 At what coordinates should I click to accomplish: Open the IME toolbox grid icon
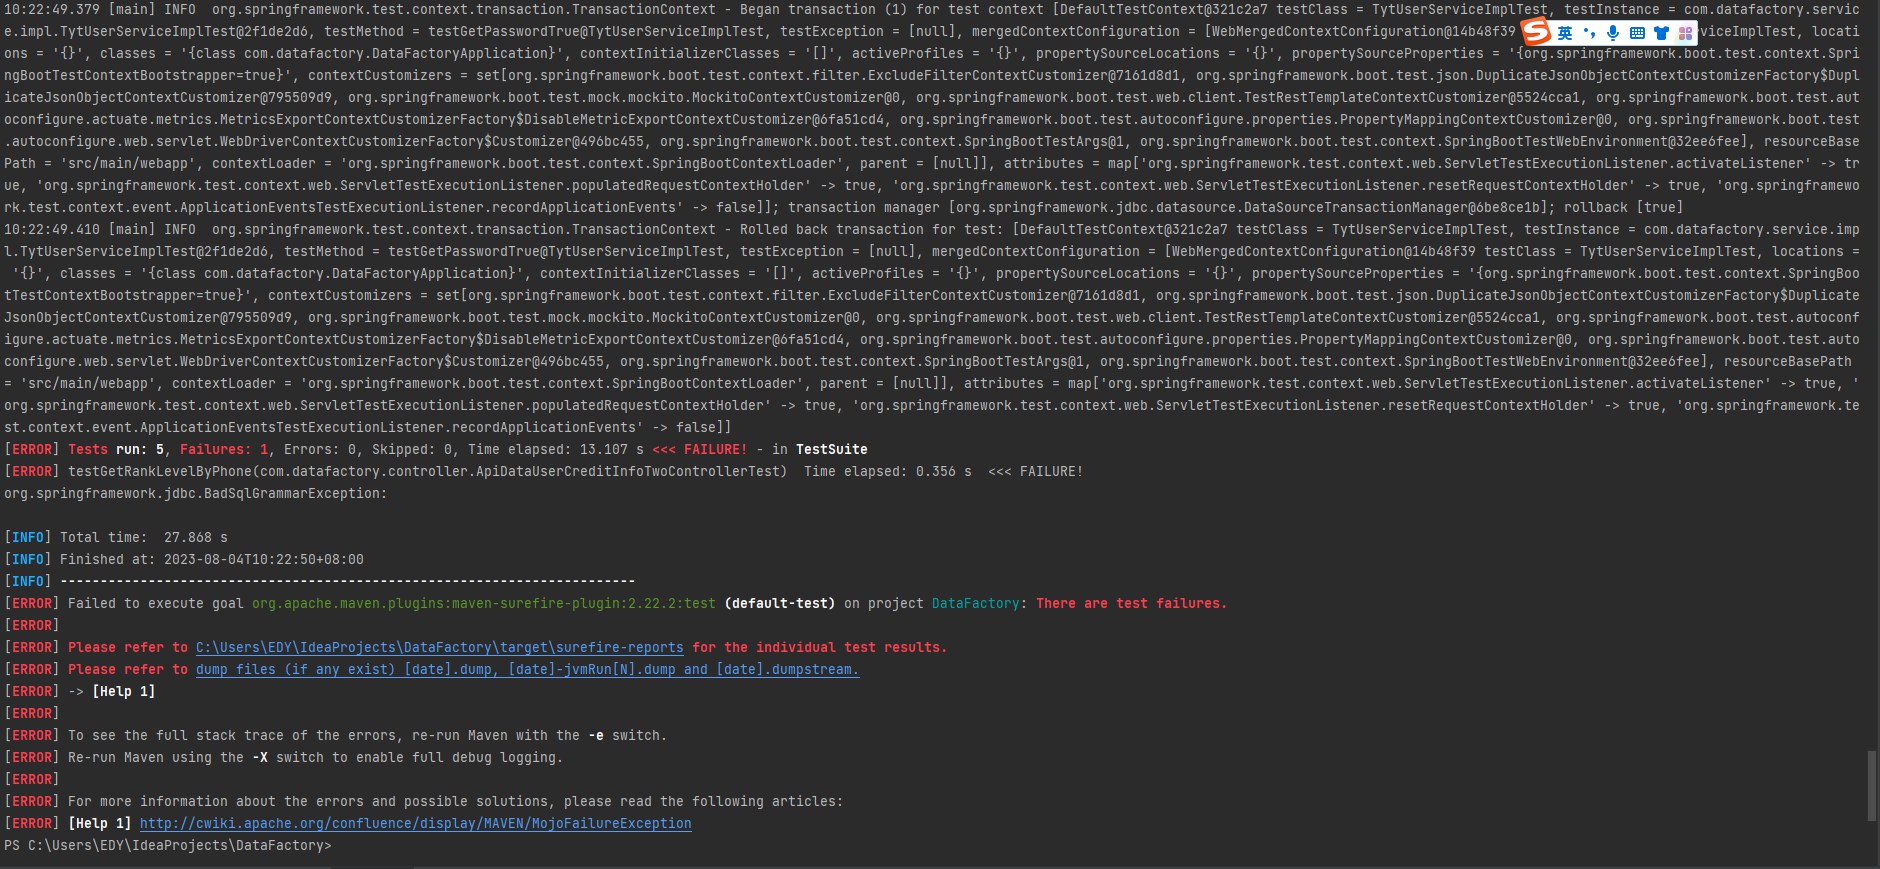(x=1685, y=33)
